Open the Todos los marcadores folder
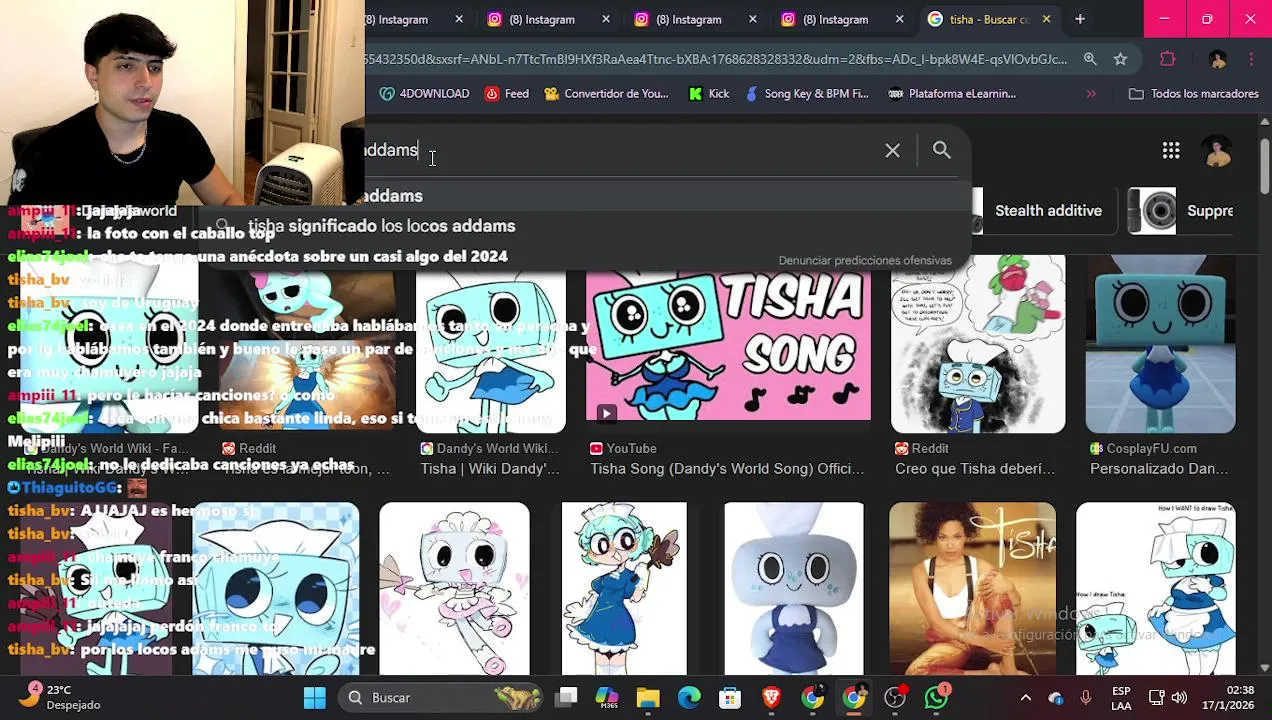1272x720 pixels. (1193, 93)
